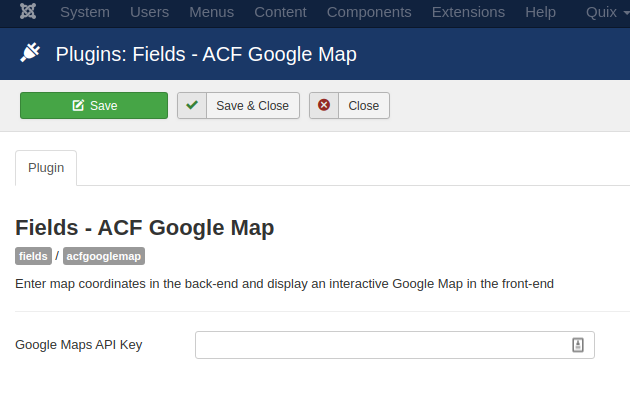Image resolution: width=630 pixels, height=394 pixels.
Task: Click the Close button label
Action: coord(364,106)
